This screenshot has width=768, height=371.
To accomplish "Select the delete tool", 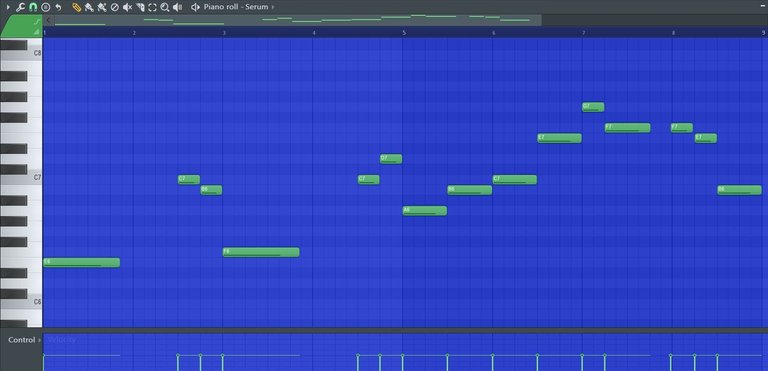I will coord(114,7).
